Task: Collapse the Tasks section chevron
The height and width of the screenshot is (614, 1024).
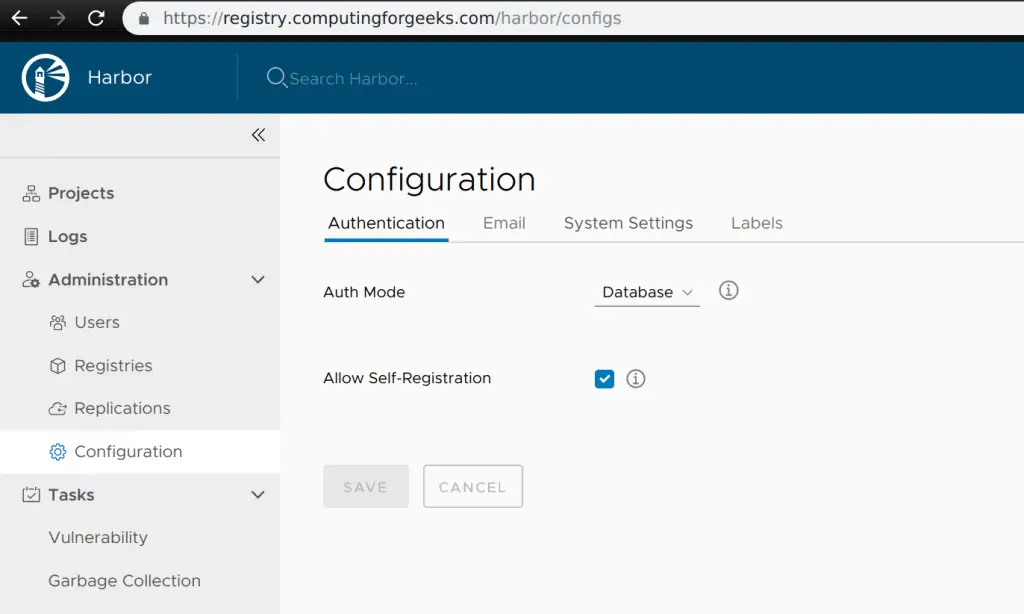Action: coord(258,494)
